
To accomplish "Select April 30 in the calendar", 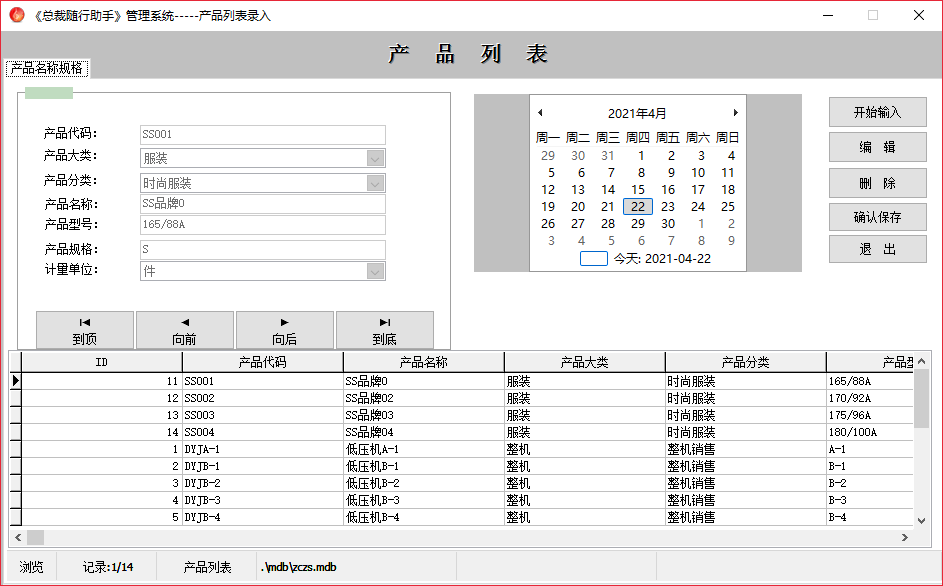I will pos(668,224).
